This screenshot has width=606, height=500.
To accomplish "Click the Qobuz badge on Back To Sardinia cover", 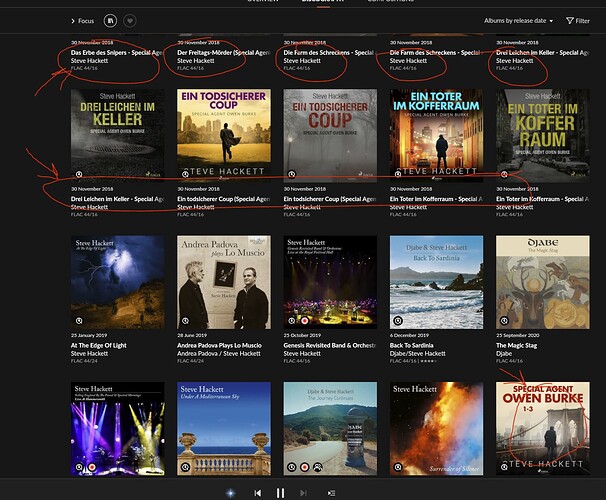I will (x=398, y=321).
